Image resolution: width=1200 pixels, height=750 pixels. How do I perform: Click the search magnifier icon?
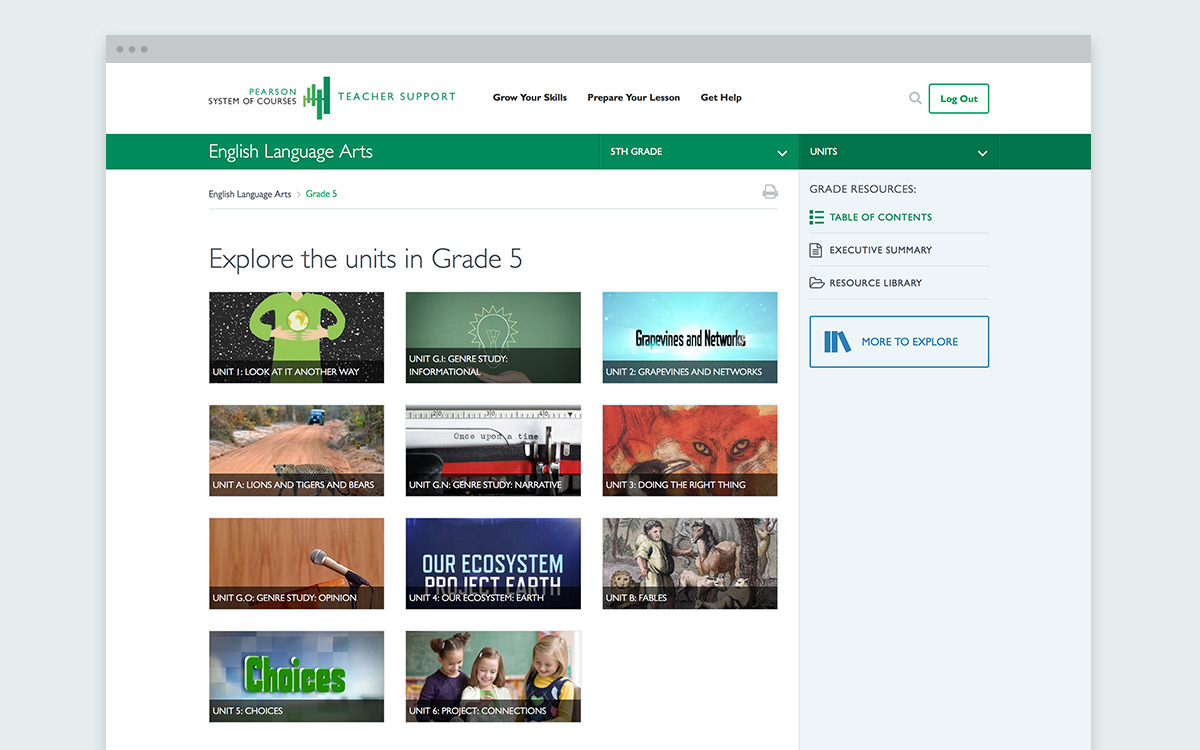(x=915, y=98)
